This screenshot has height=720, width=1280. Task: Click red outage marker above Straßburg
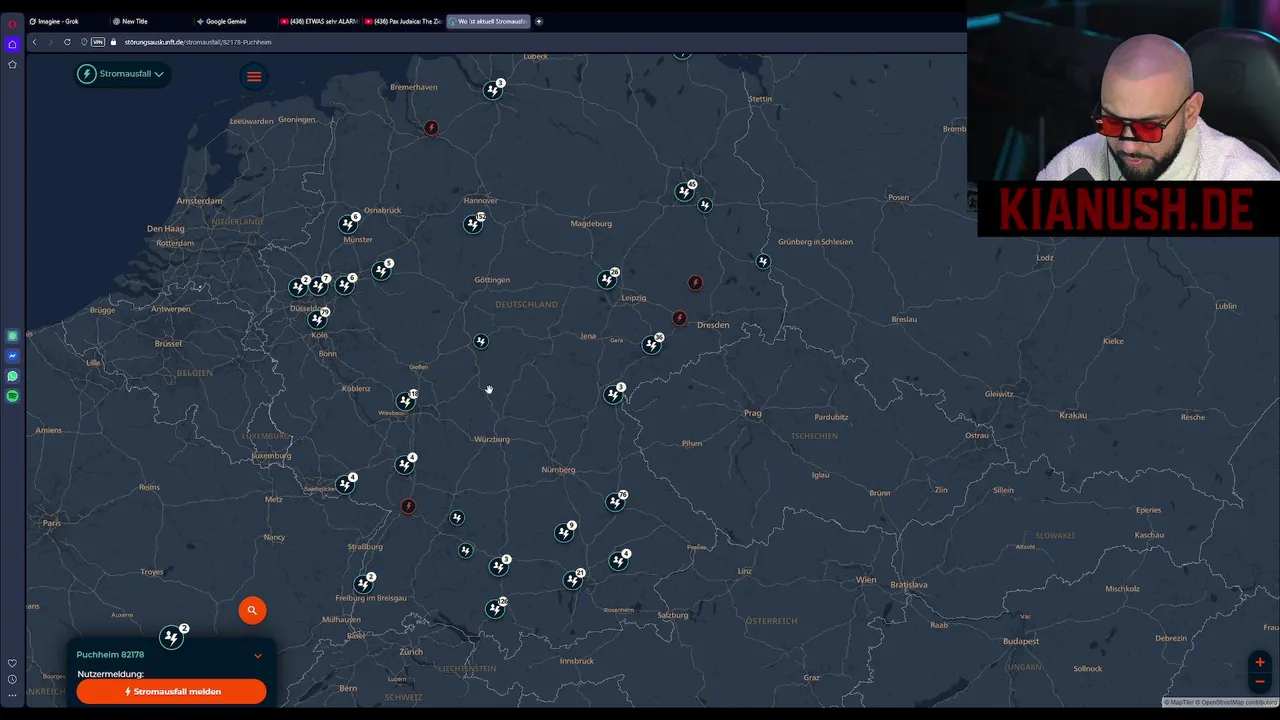pos(408,506)
